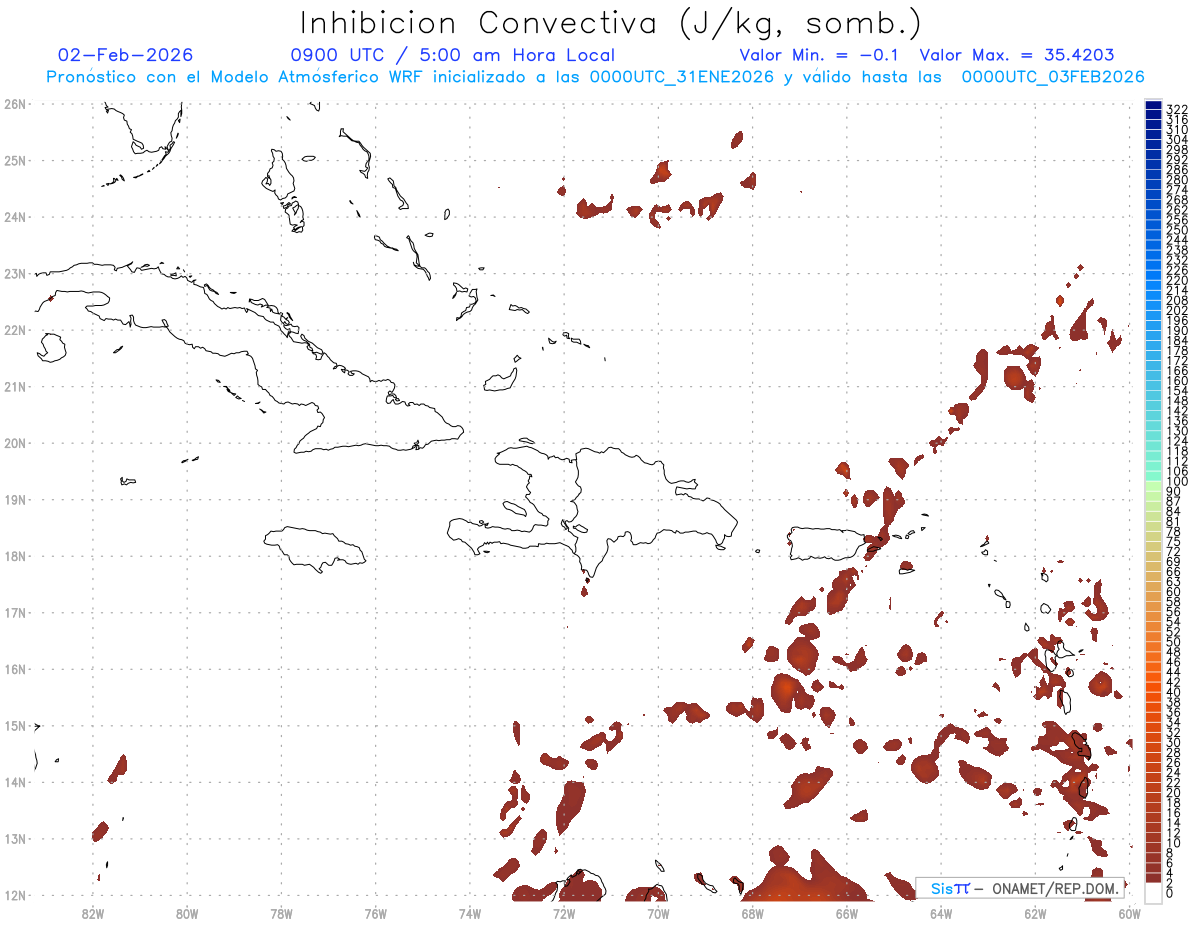This screenshot has height=927, width=1200.
Task: Click the 76W longitude label
Action: [x=376, y=912]
